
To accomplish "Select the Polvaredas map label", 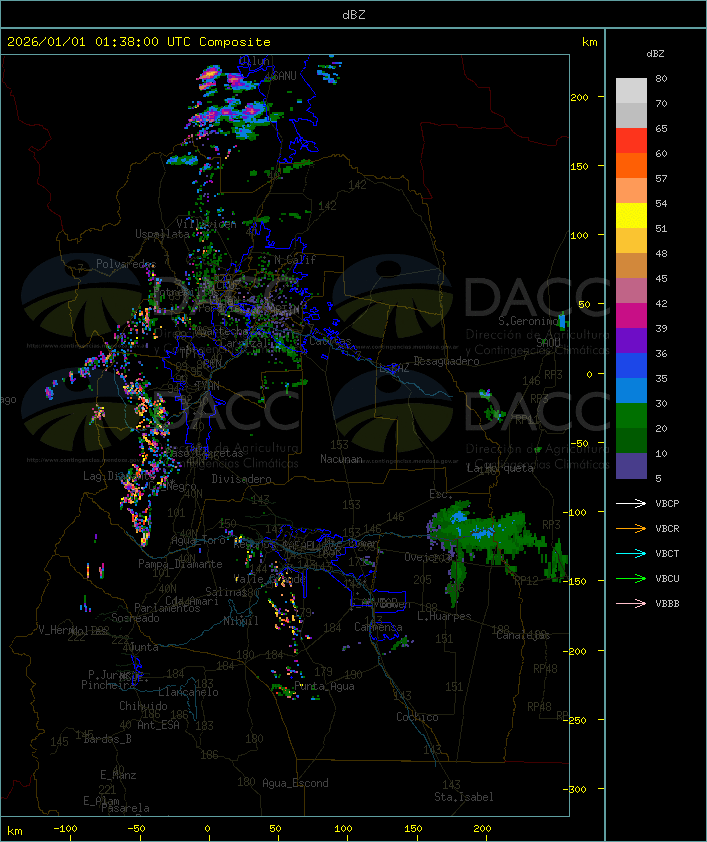I will [x=126, y=264].
